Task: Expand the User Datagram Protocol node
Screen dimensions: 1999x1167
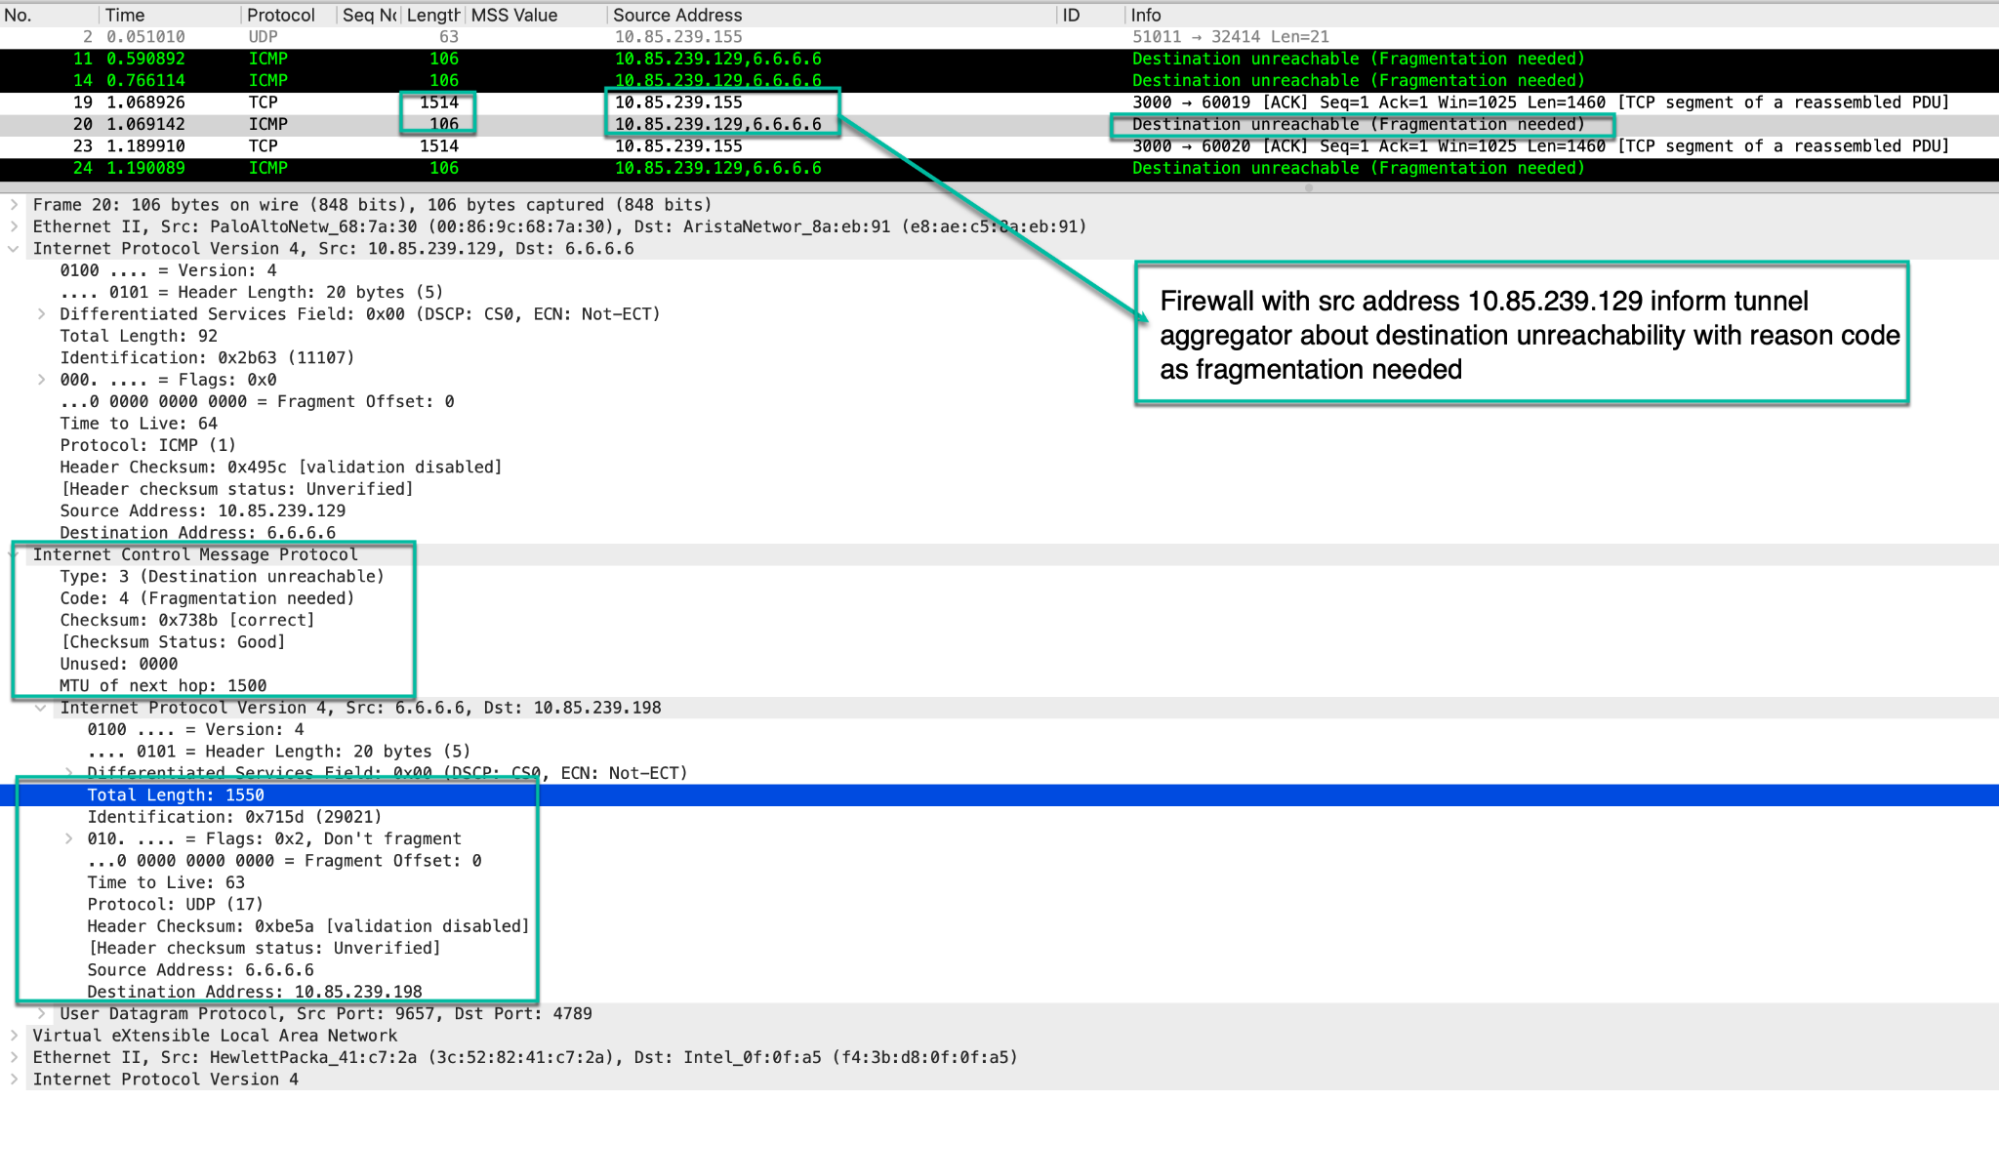Action: (x=40, y=1013)
